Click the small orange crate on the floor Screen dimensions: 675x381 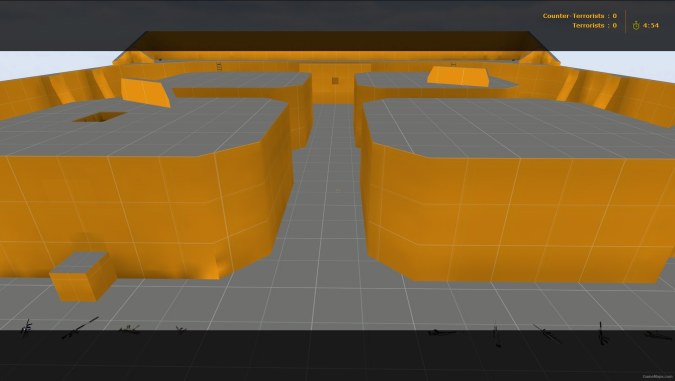pos(83,276)
